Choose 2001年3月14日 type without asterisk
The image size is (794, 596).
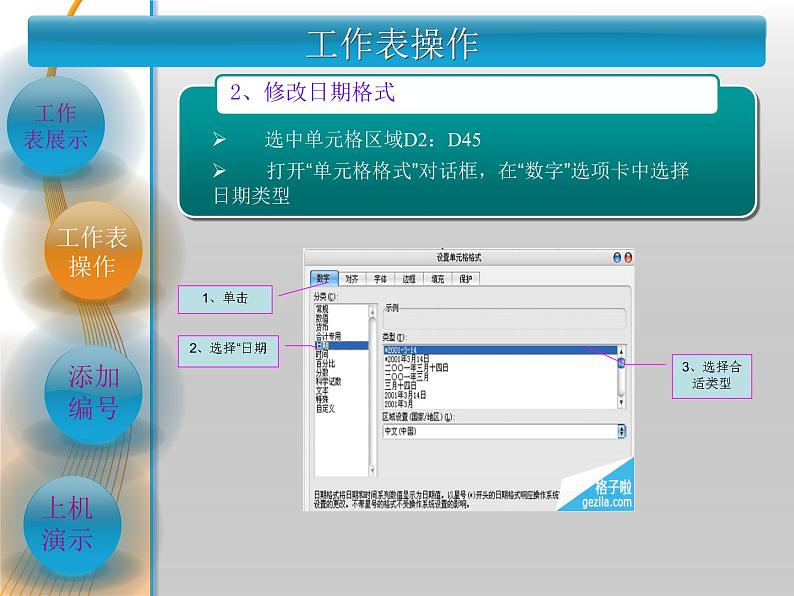pyautogui.click(x=405, y=395)
